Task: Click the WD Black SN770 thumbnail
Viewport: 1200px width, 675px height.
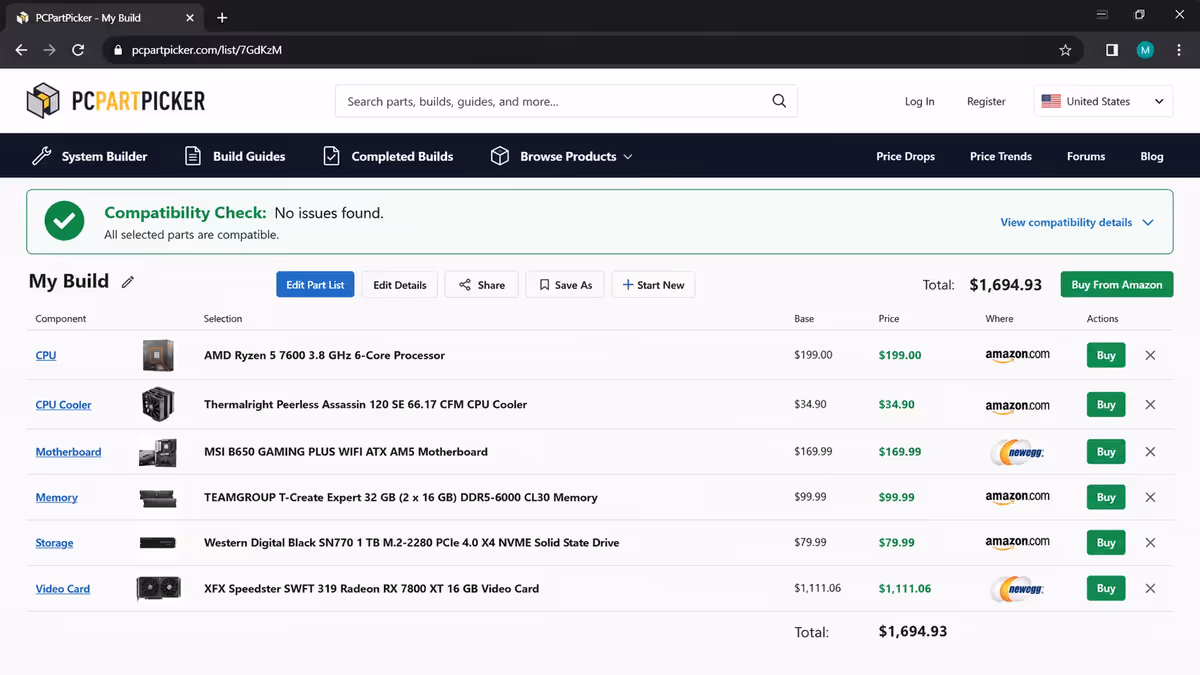Action: pyautogui.click(x=158, y=543)
